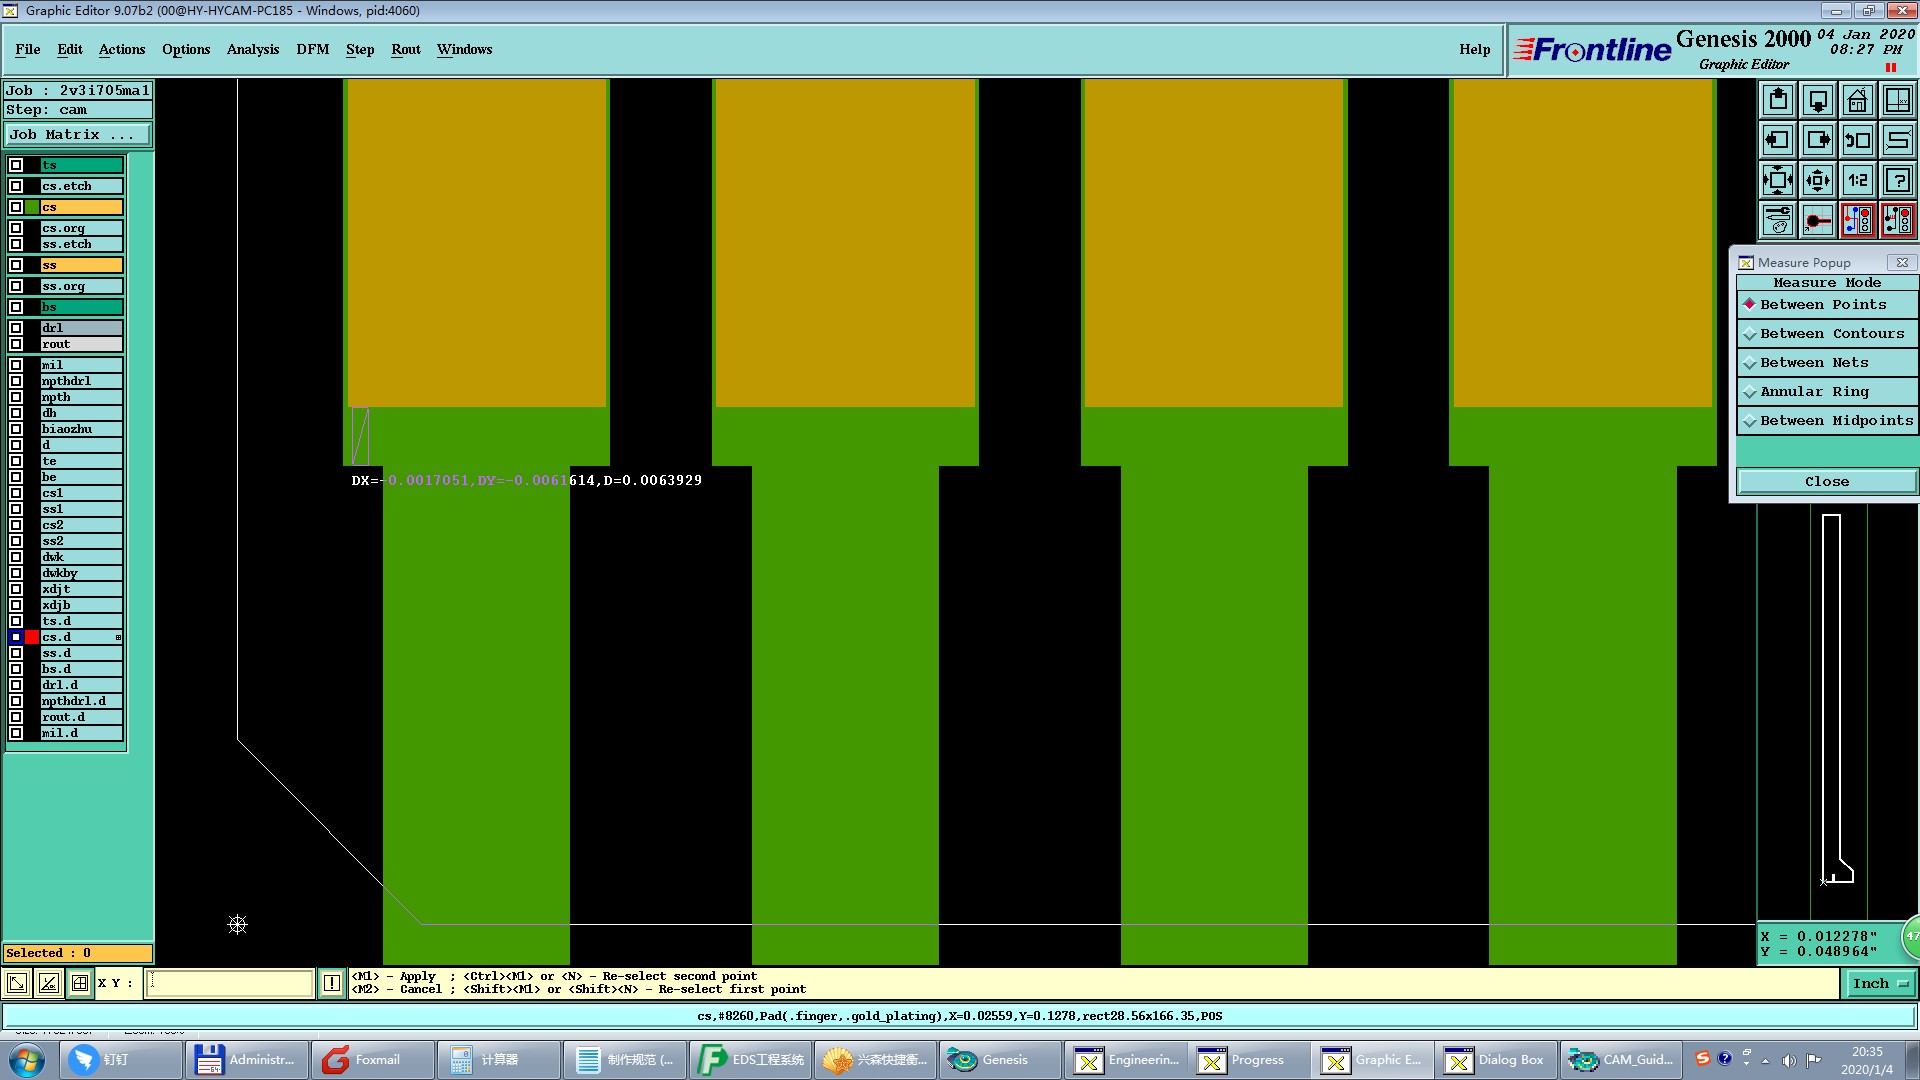Viewport: 1920px width, 1080px height.
Task: Click the pan up arrow icon
Action: [x=1778, y=101]
